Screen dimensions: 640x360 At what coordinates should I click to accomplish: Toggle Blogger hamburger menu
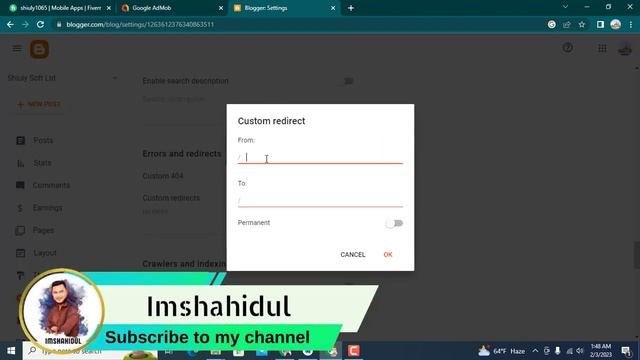coord(17,49)
